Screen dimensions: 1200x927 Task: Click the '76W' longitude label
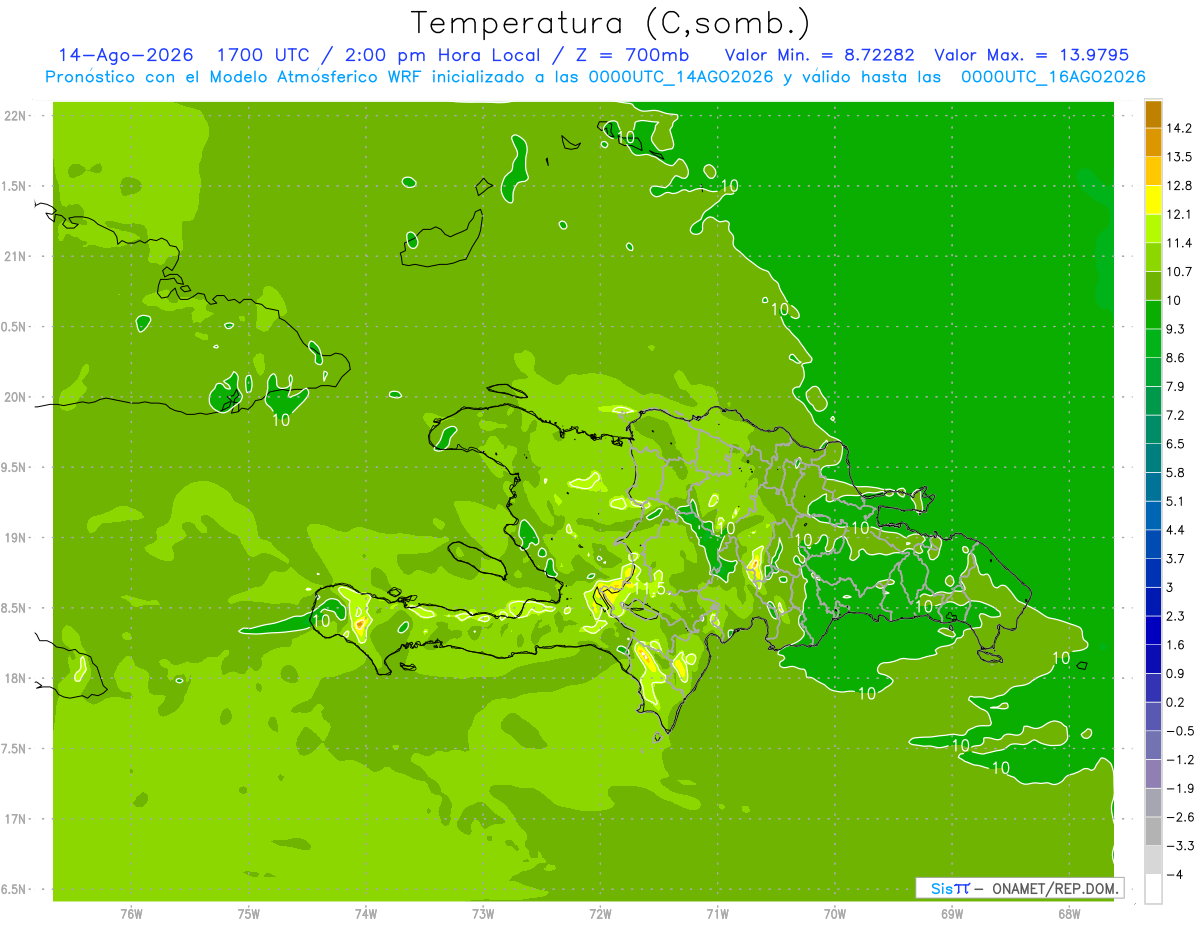click(131, 913)
